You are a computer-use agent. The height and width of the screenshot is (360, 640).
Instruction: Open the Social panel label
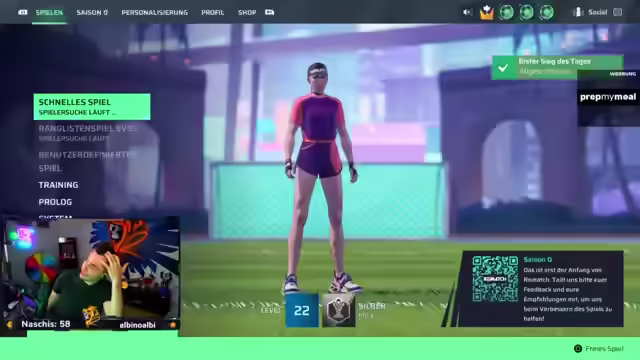[598, 12]
